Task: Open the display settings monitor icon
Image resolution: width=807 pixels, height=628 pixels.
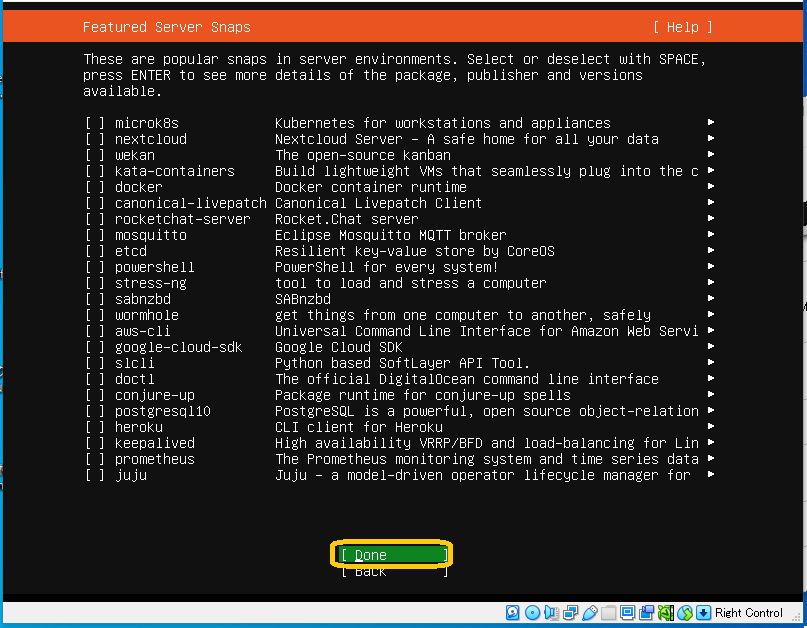Action: coord(628,613)
